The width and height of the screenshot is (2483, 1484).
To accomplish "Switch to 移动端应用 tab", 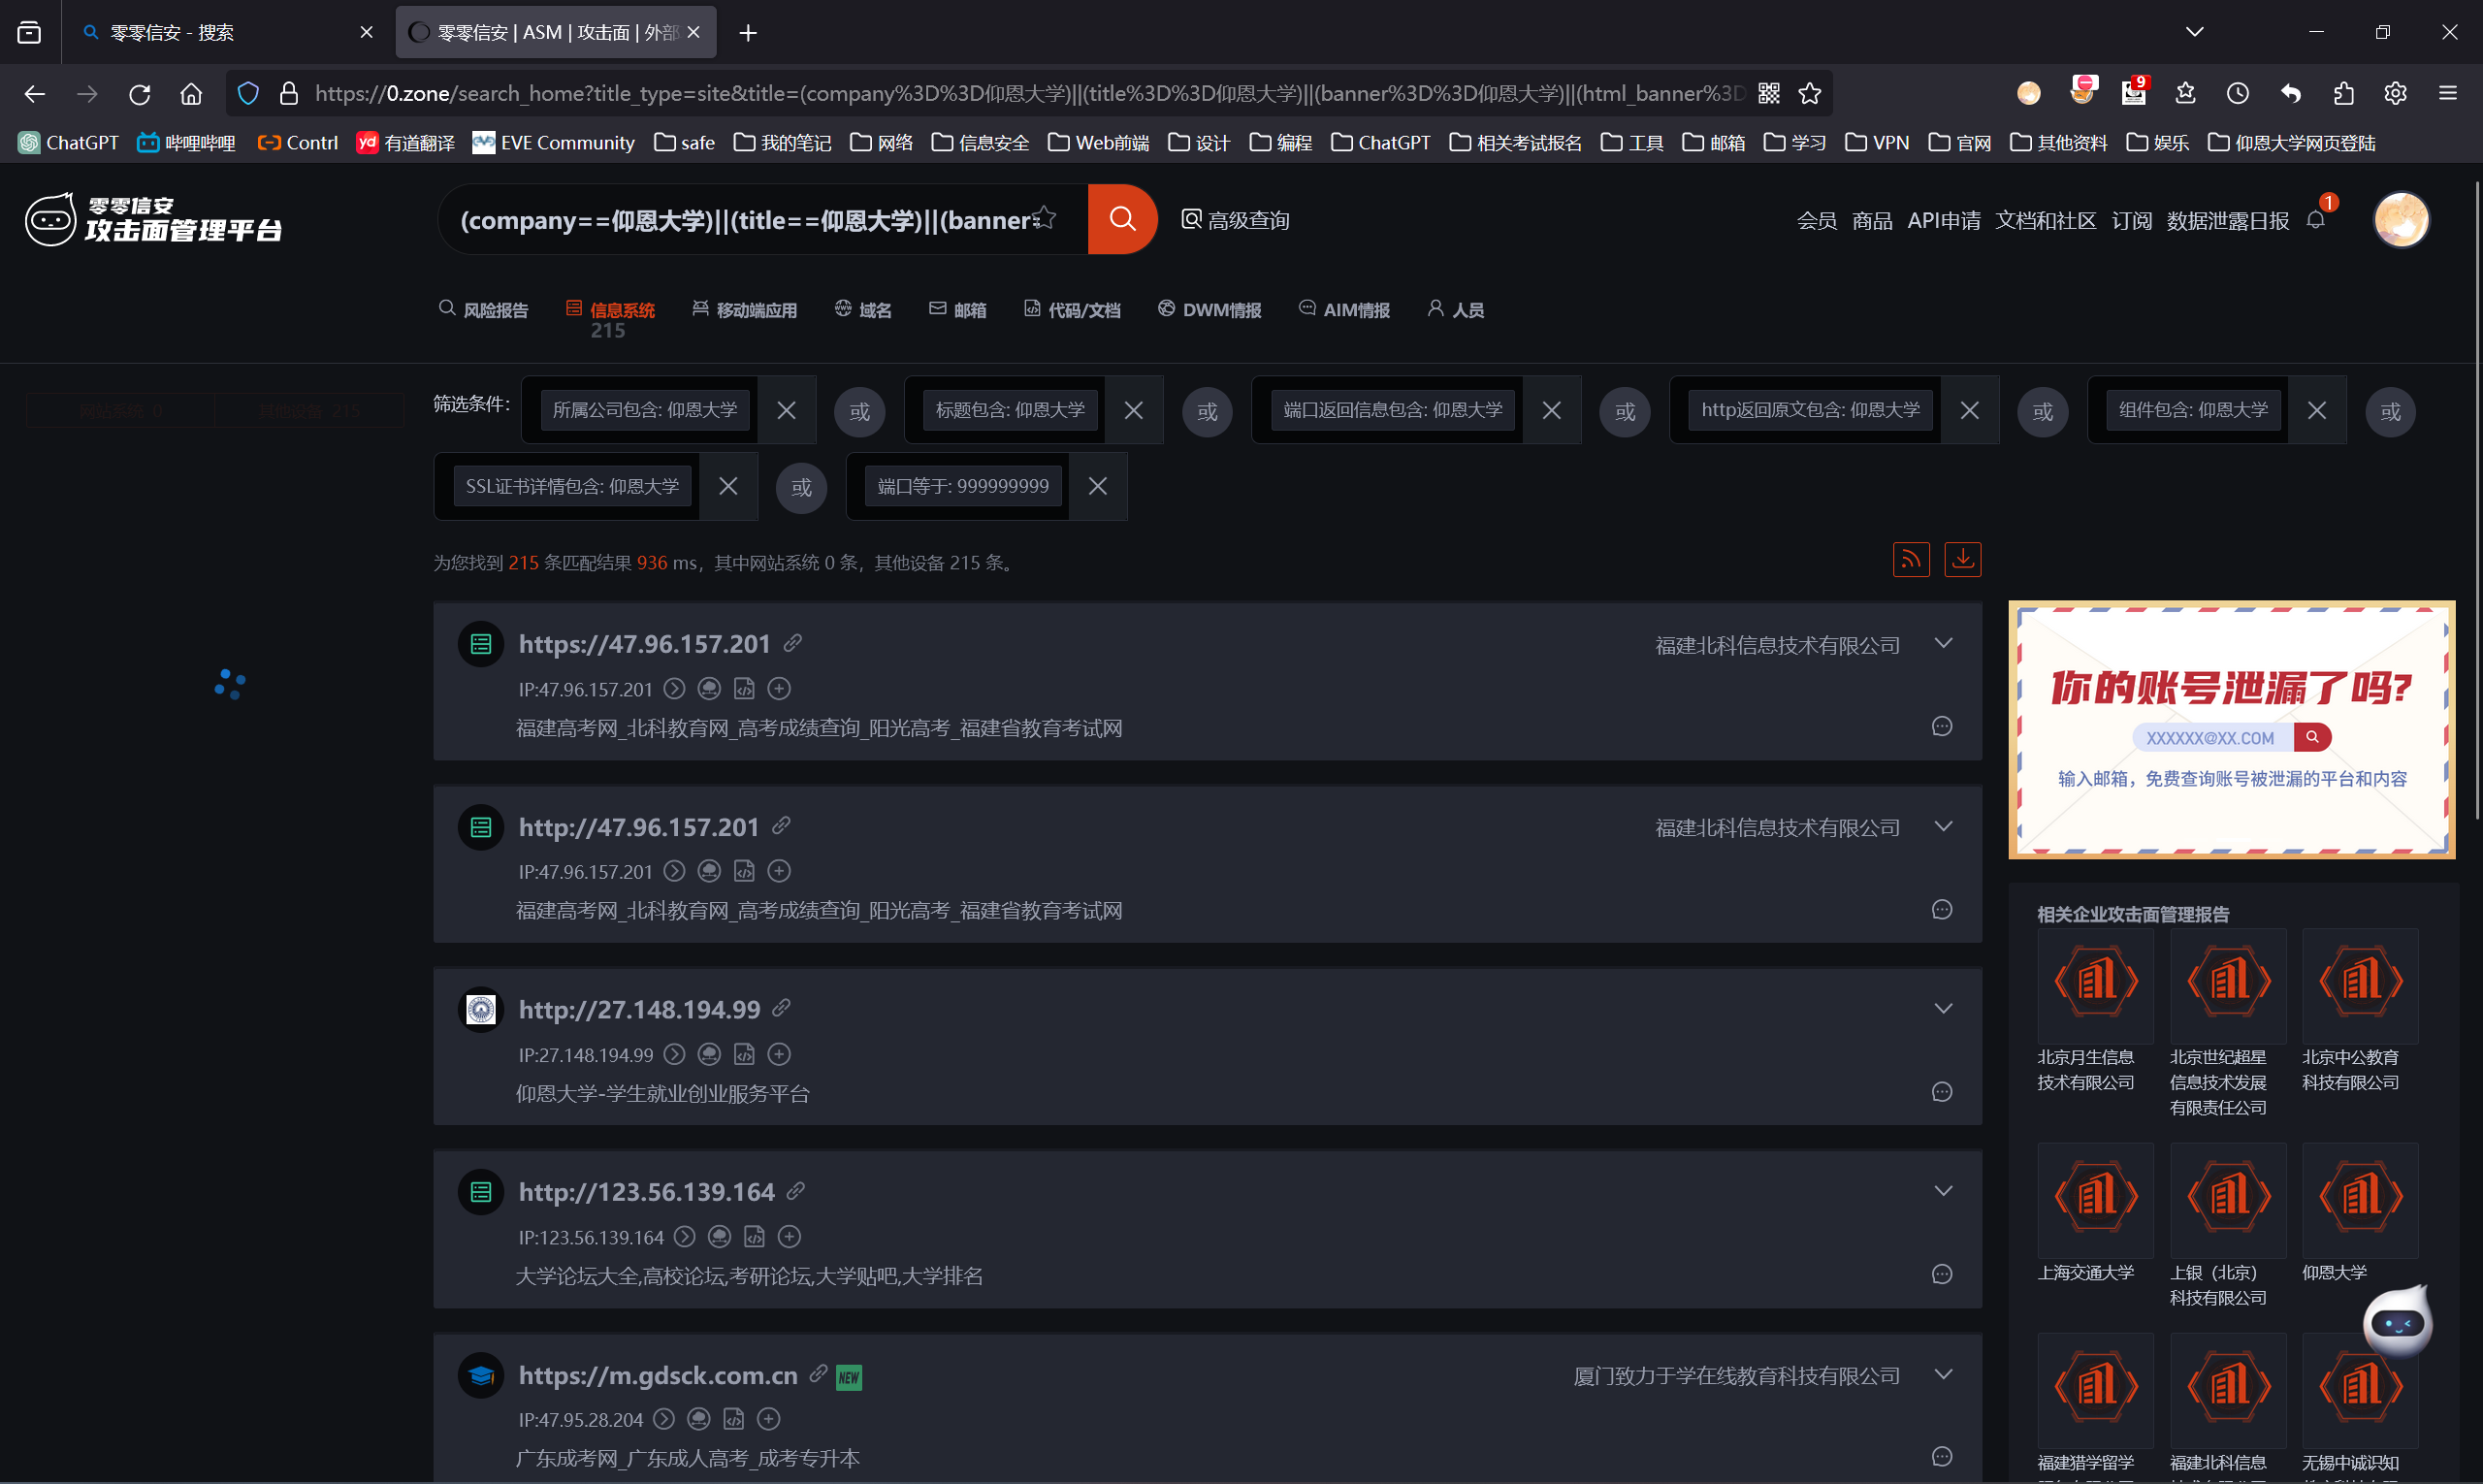I will point(744,310).
